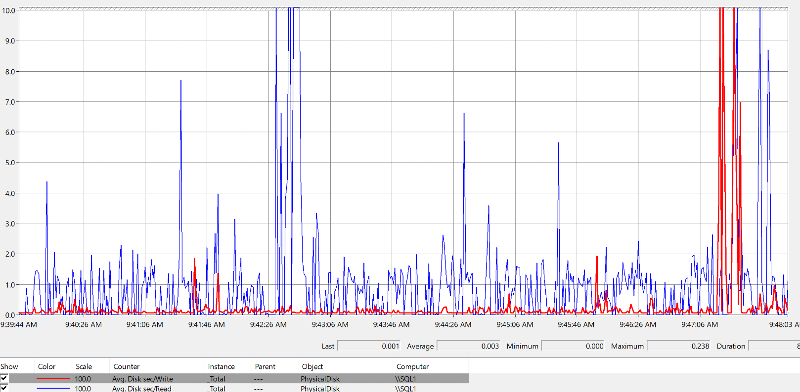Click the Average label text
Screen dimensions: 800x392
point(420,346)
